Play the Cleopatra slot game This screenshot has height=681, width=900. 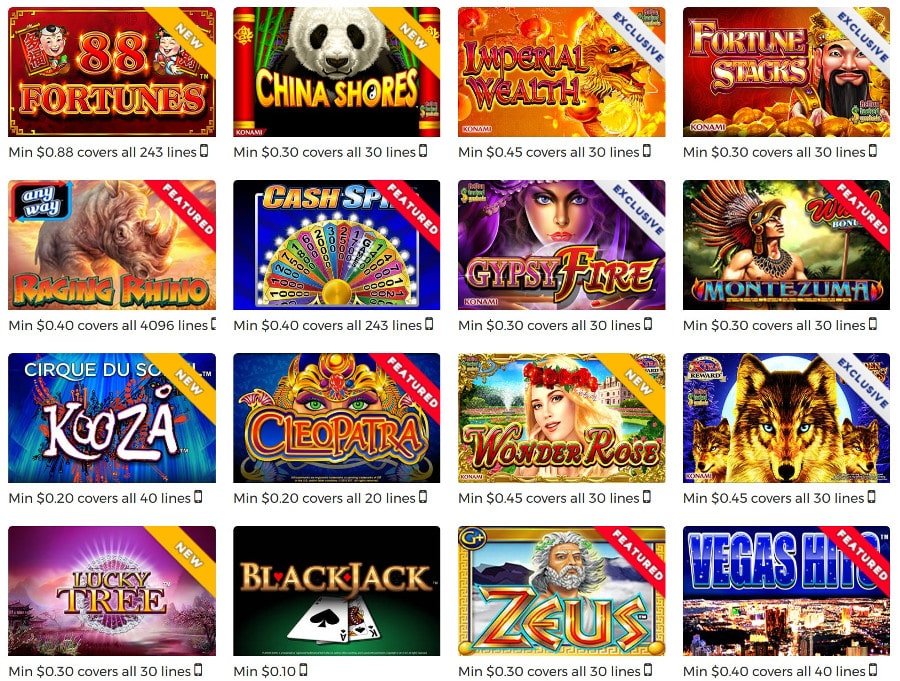point(336,418)
